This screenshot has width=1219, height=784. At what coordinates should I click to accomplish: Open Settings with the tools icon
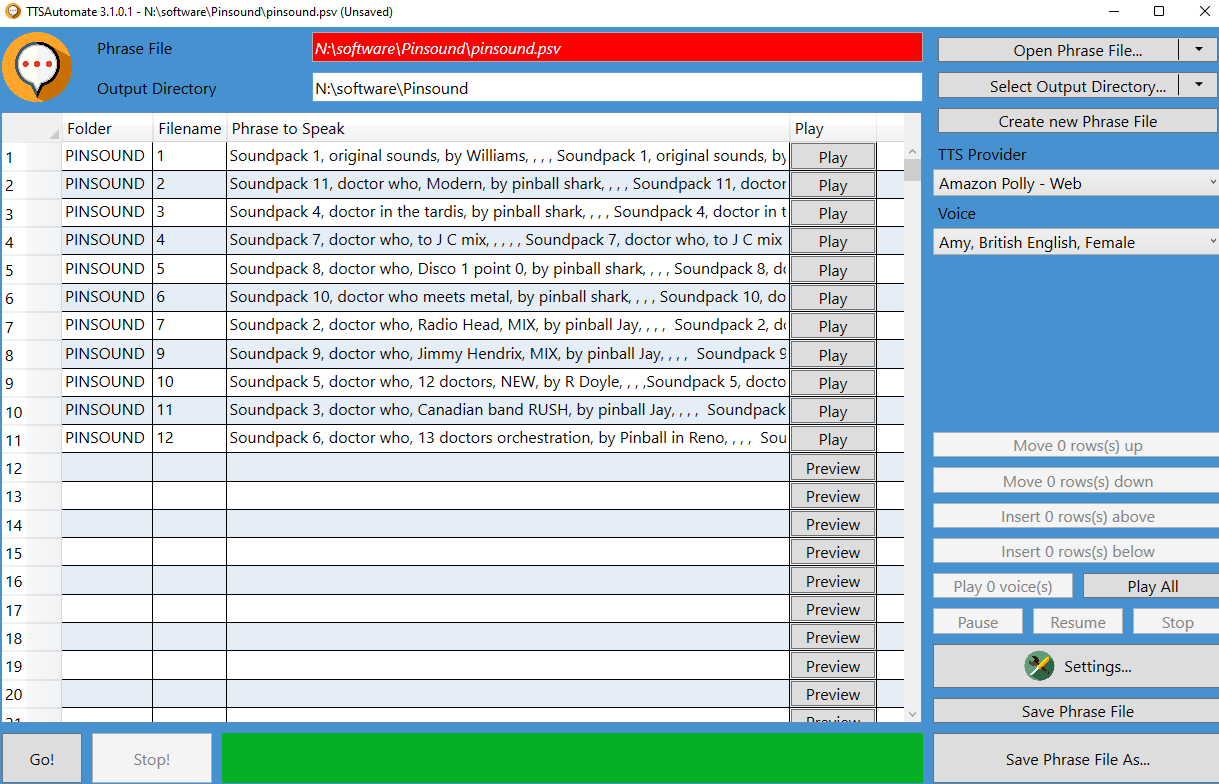coord(1076,666)
